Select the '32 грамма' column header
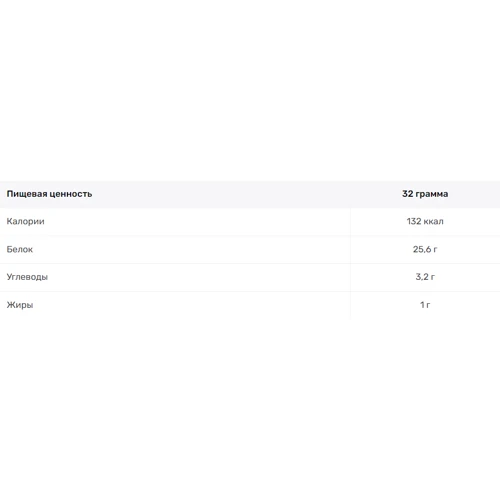500x500 pixels. [x=425, y=194]
